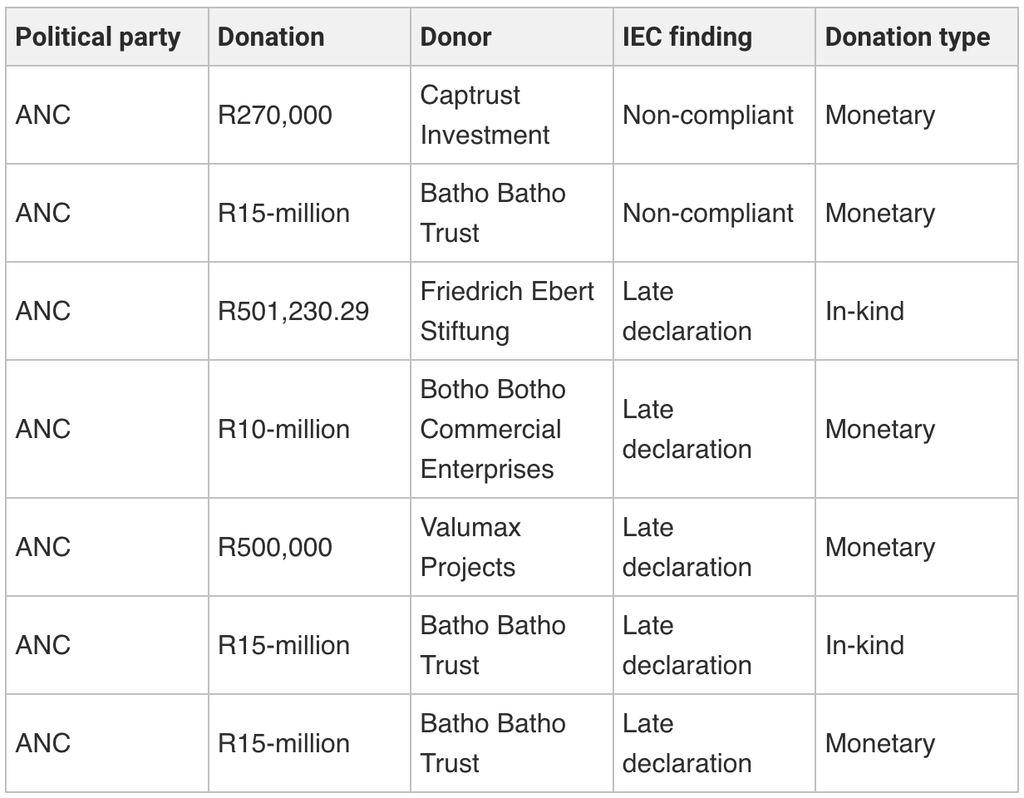
Task: Click the first Non-compliant finding cell
Action: pyautogui.click(x=714, y=115)
